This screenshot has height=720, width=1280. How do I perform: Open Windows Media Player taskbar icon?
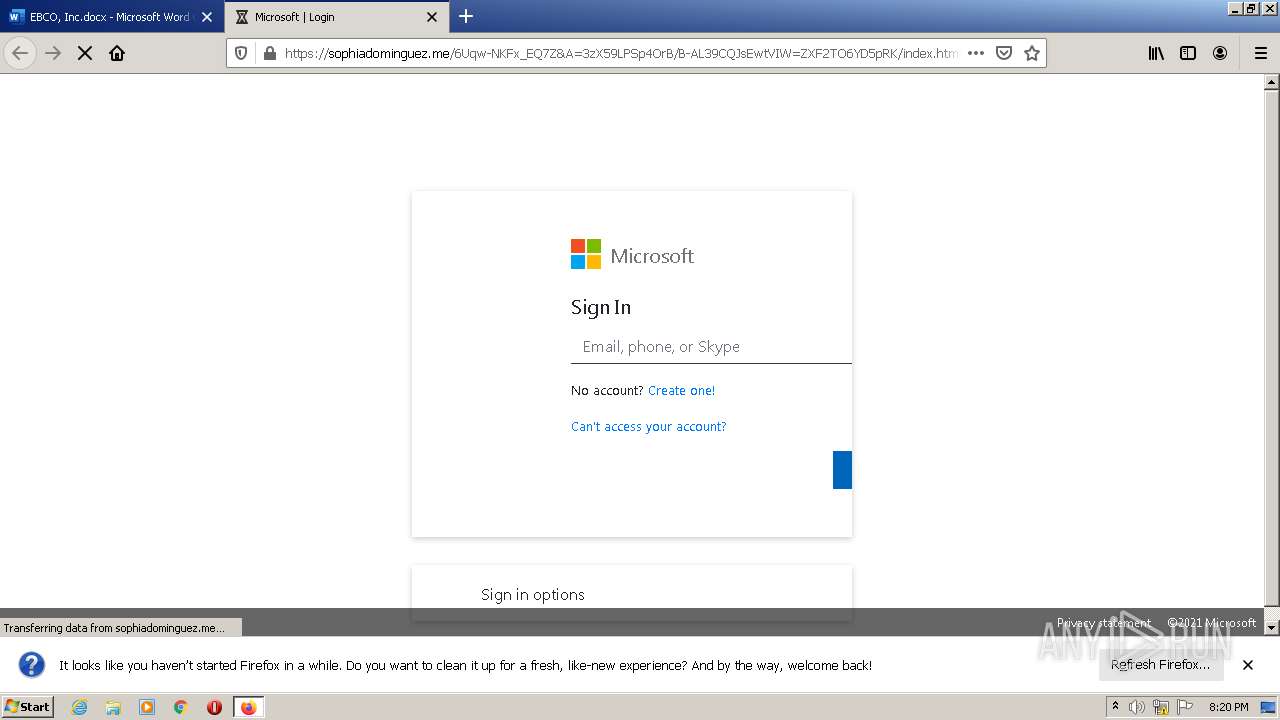(147, 707)
